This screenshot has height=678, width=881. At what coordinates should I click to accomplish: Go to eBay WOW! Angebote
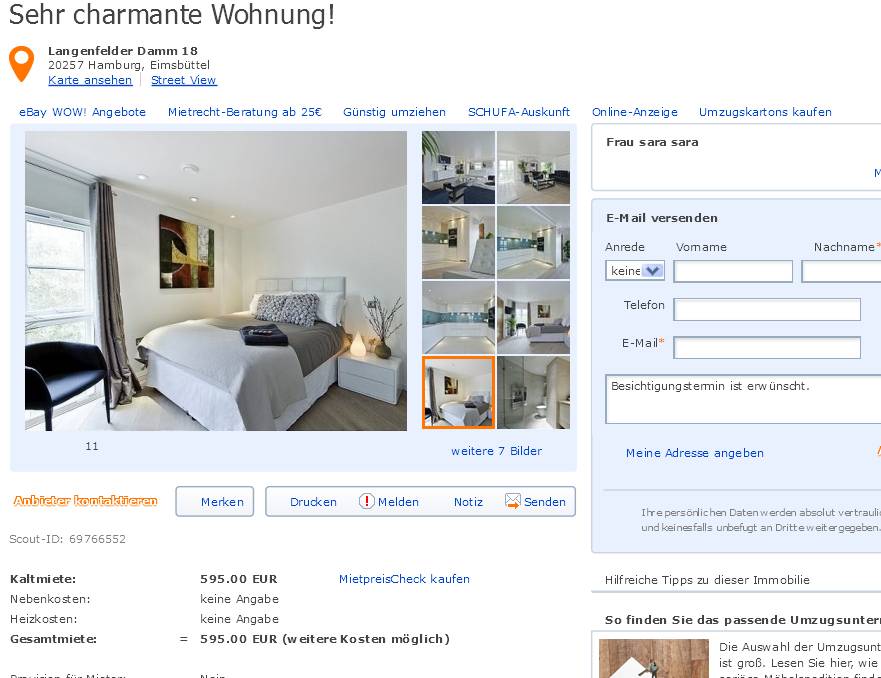(x=83, y=112)
